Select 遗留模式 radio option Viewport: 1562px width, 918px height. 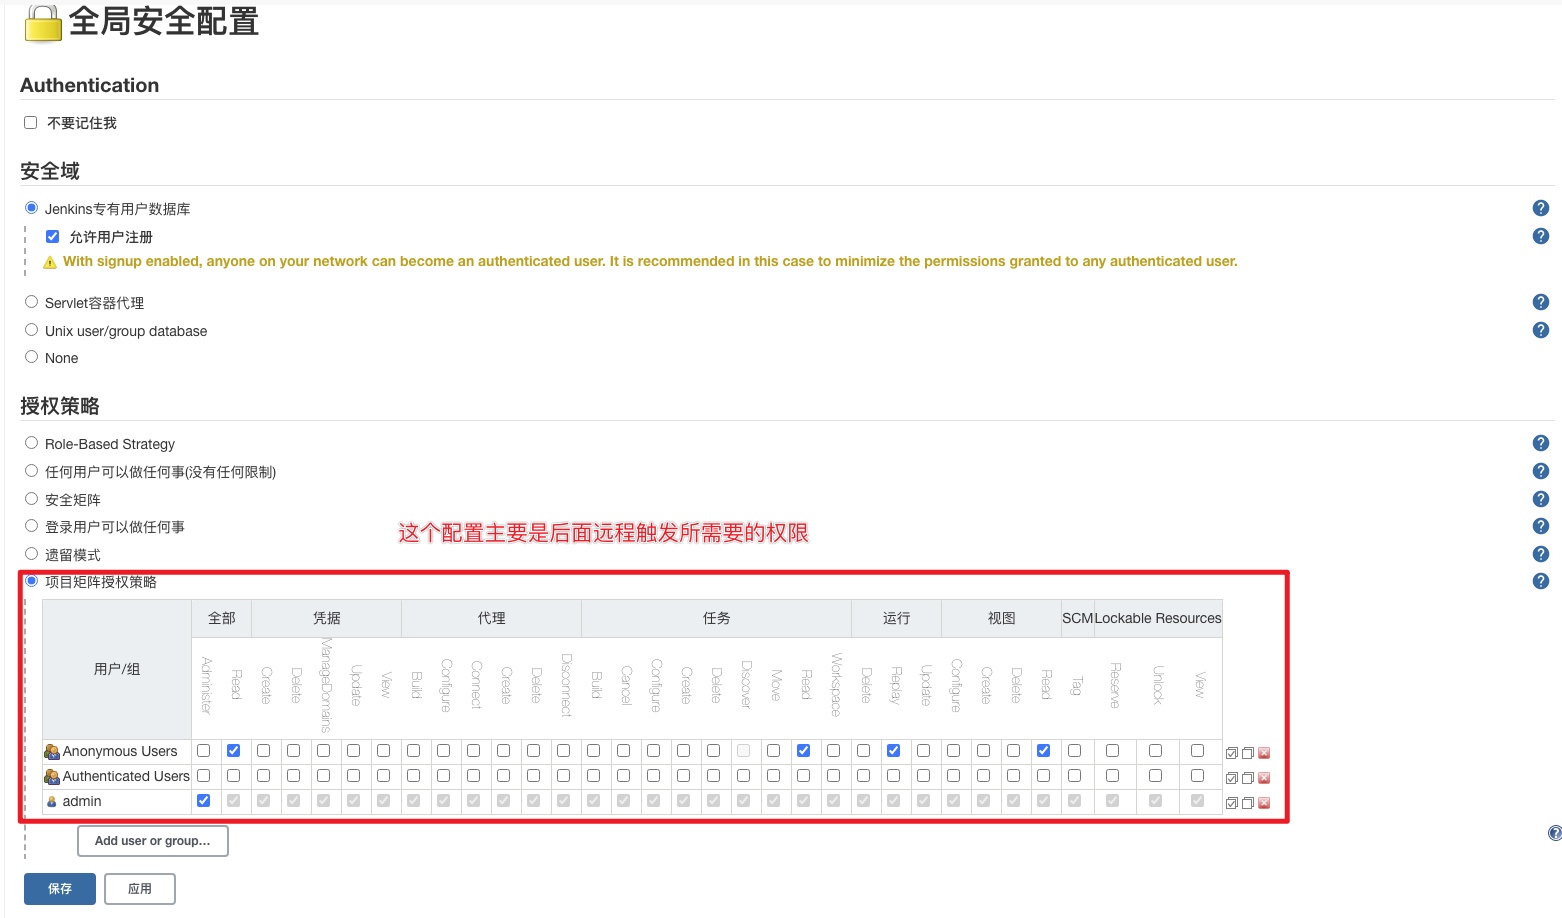pos(31,554)
